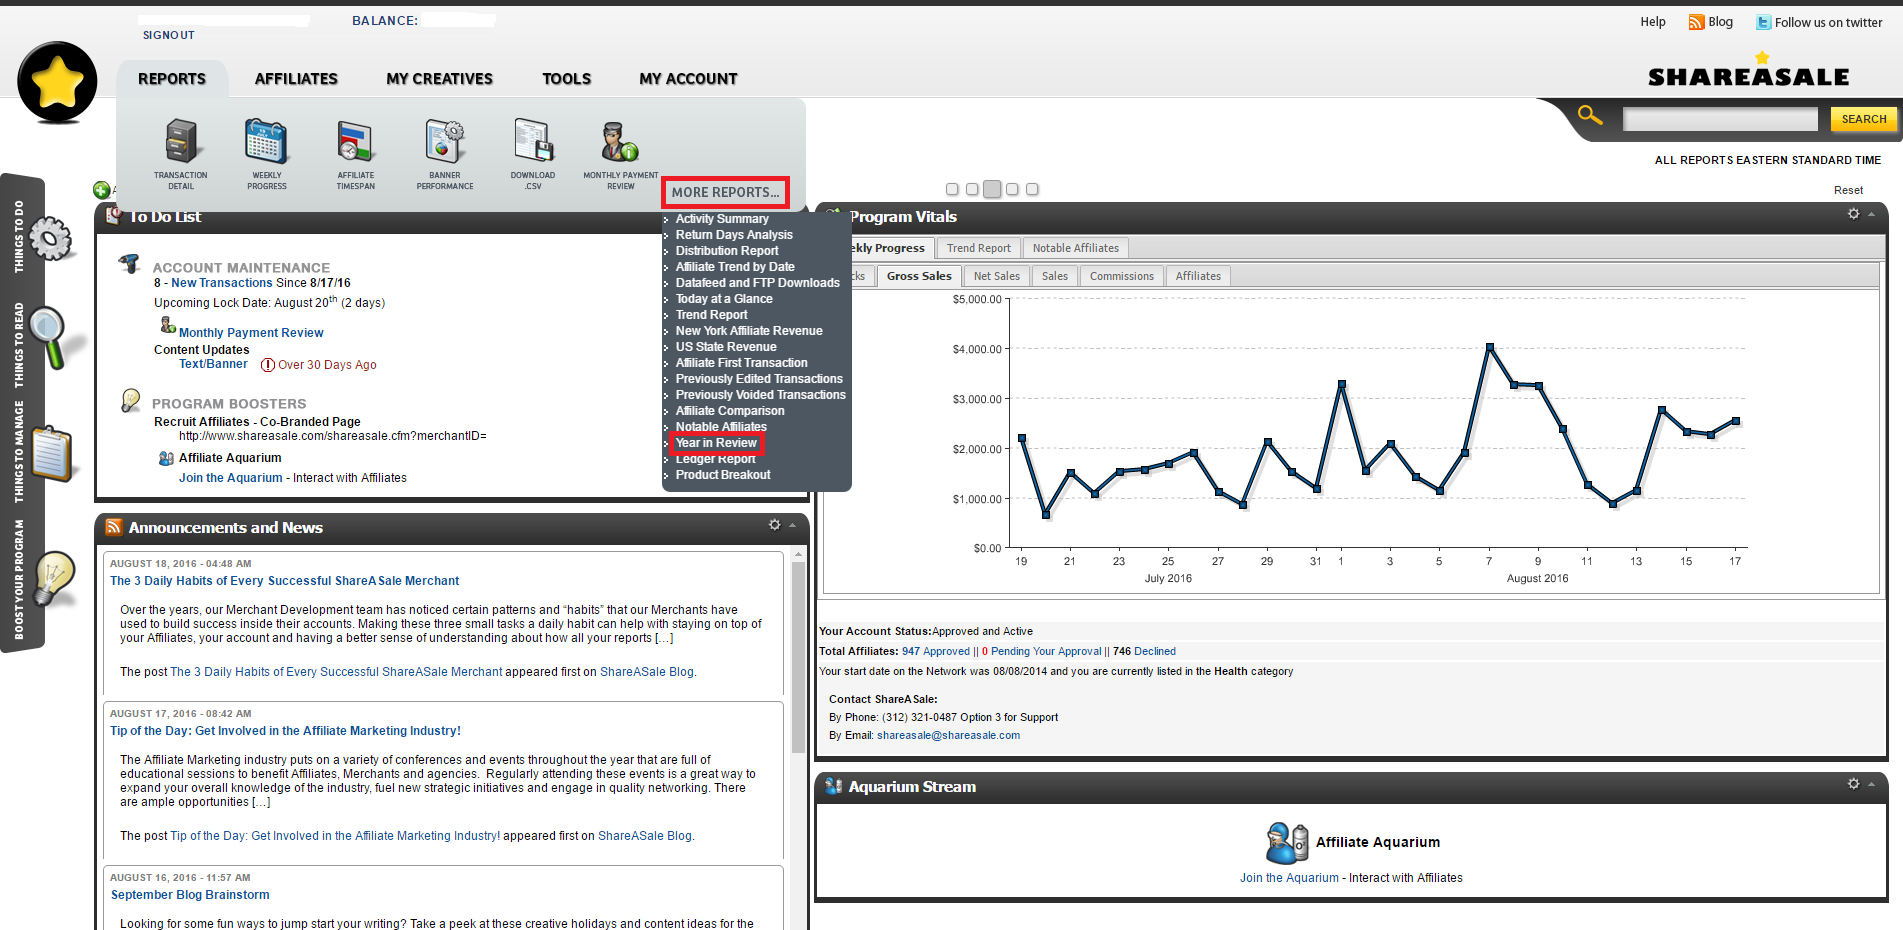Click the ShareASale star logo
Screen dimensions: 1903x930
pyautogui.click(x=57, y=82)
